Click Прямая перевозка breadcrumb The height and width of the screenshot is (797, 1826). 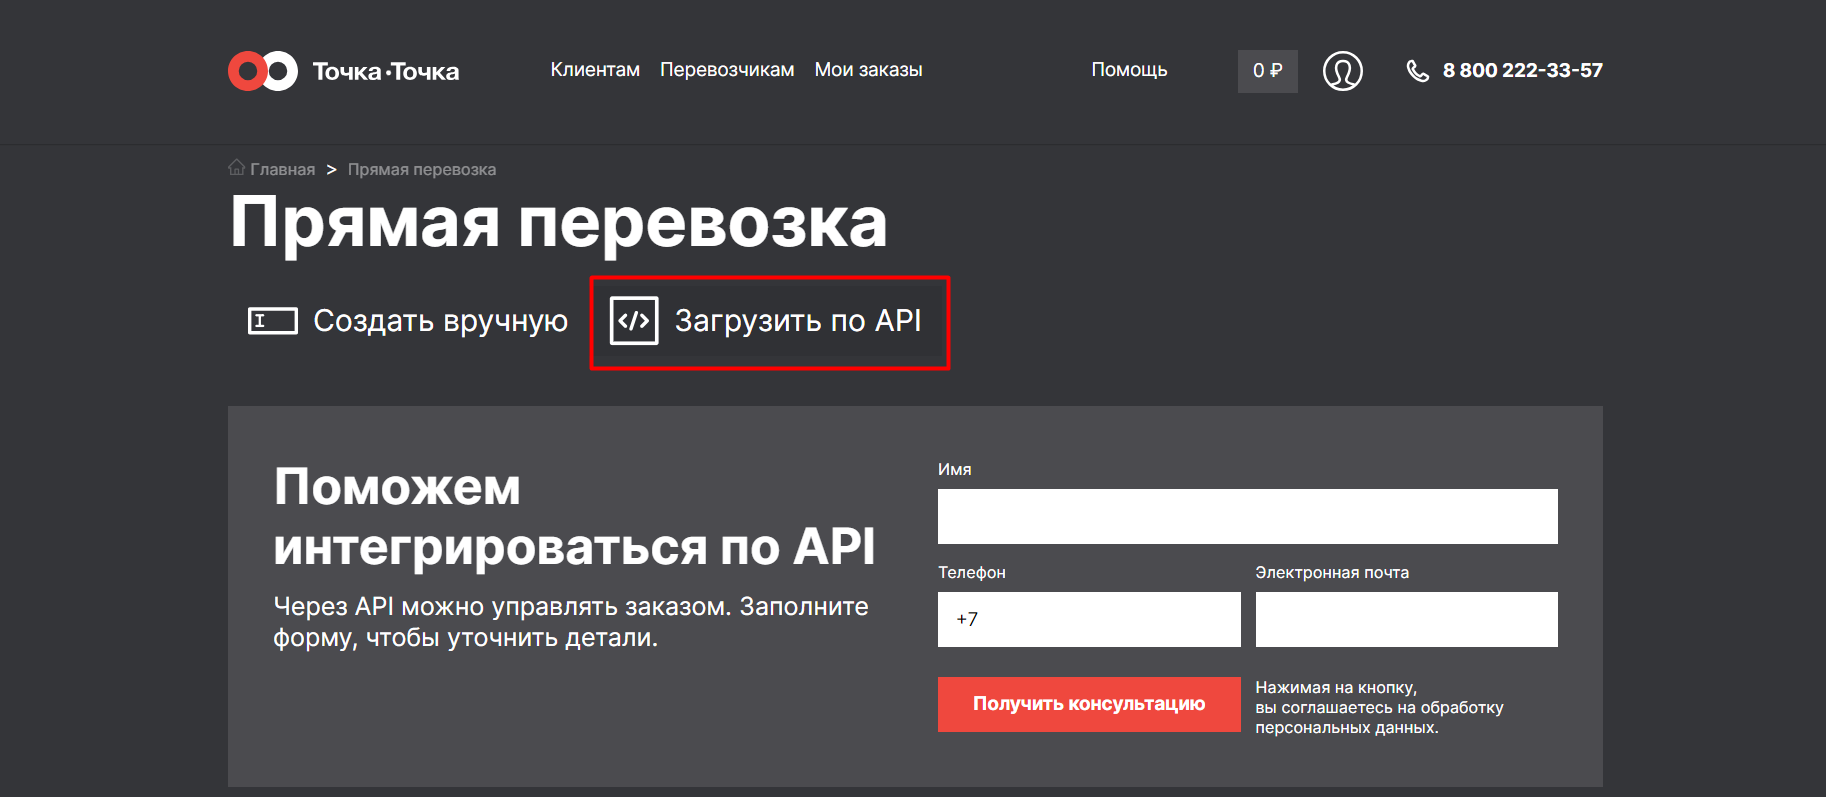422,169
